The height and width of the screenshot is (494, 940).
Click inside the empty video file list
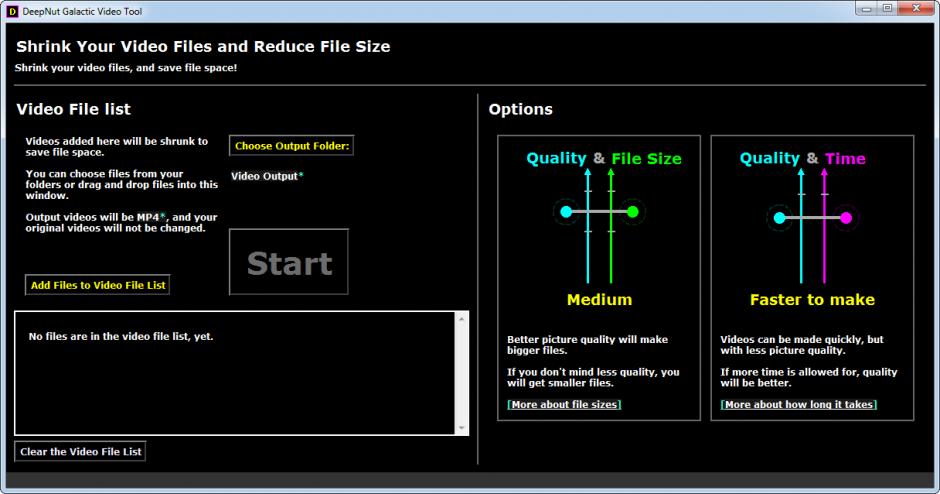(235, 380)
